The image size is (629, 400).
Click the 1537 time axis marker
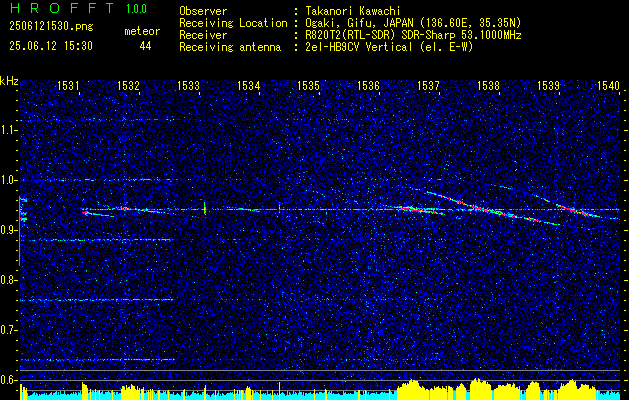click(x=428, y=85)
